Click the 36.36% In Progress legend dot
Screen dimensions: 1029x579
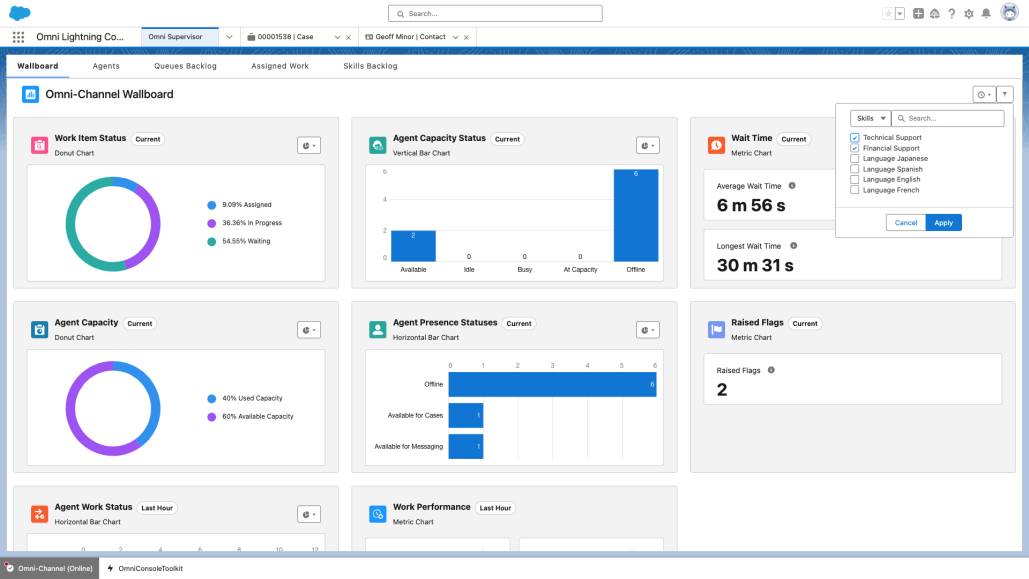click(x=211, y=223)
